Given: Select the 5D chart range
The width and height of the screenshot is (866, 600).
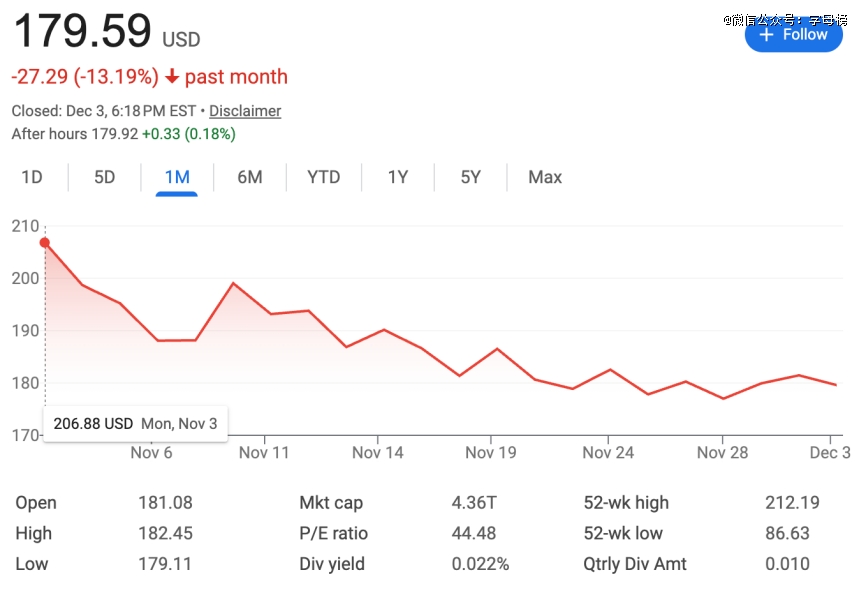Looking at the screenshot, I should click(105, 177).
